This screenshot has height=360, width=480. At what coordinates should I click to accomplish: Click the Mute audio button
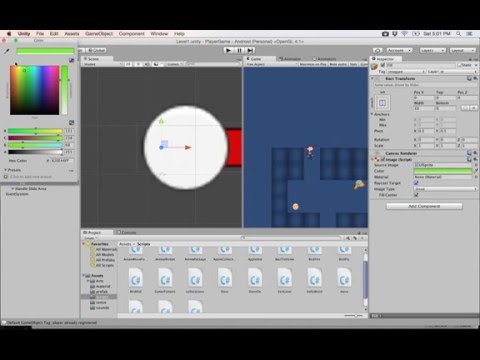(338, 64)
